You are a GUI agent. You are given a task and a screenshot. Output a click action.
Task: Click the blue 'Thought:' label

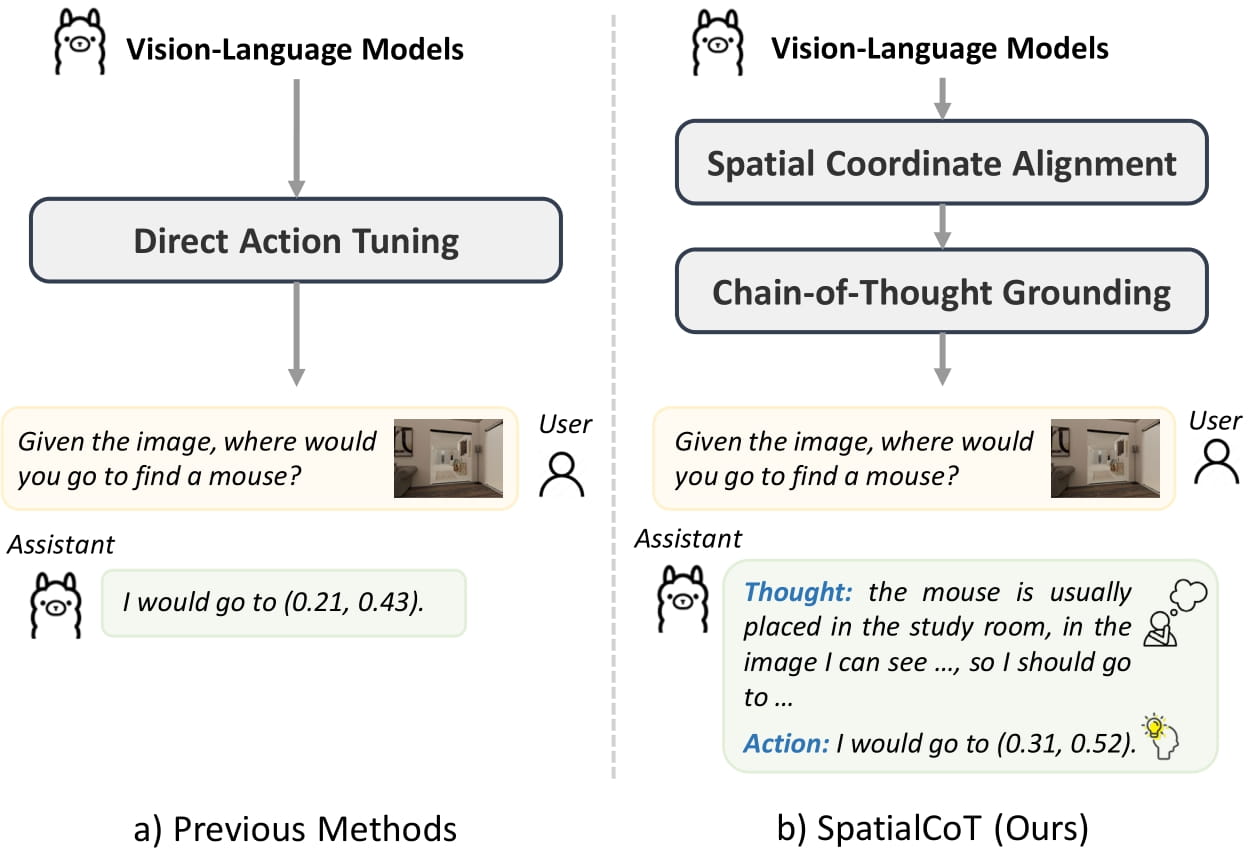tap(797, 591)
